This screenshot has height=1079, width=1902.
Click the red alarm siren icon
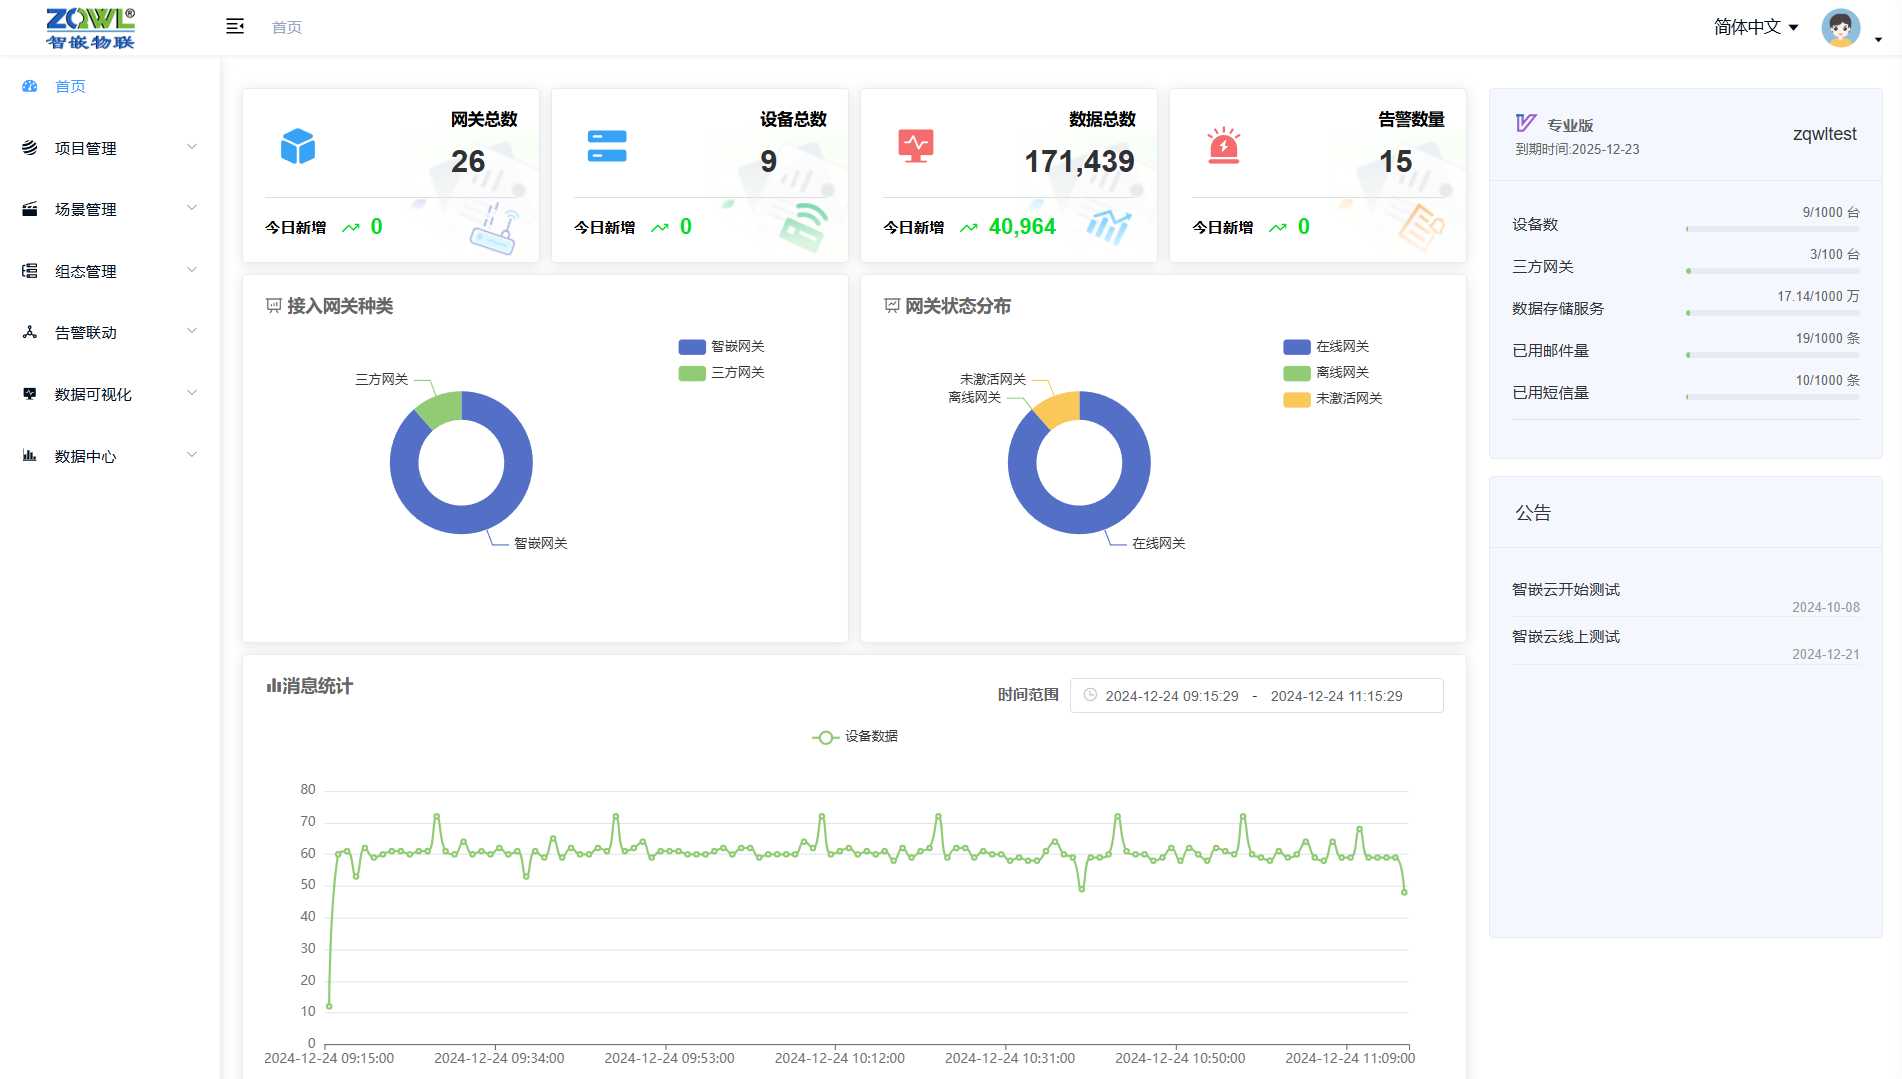coord(1224,146)
